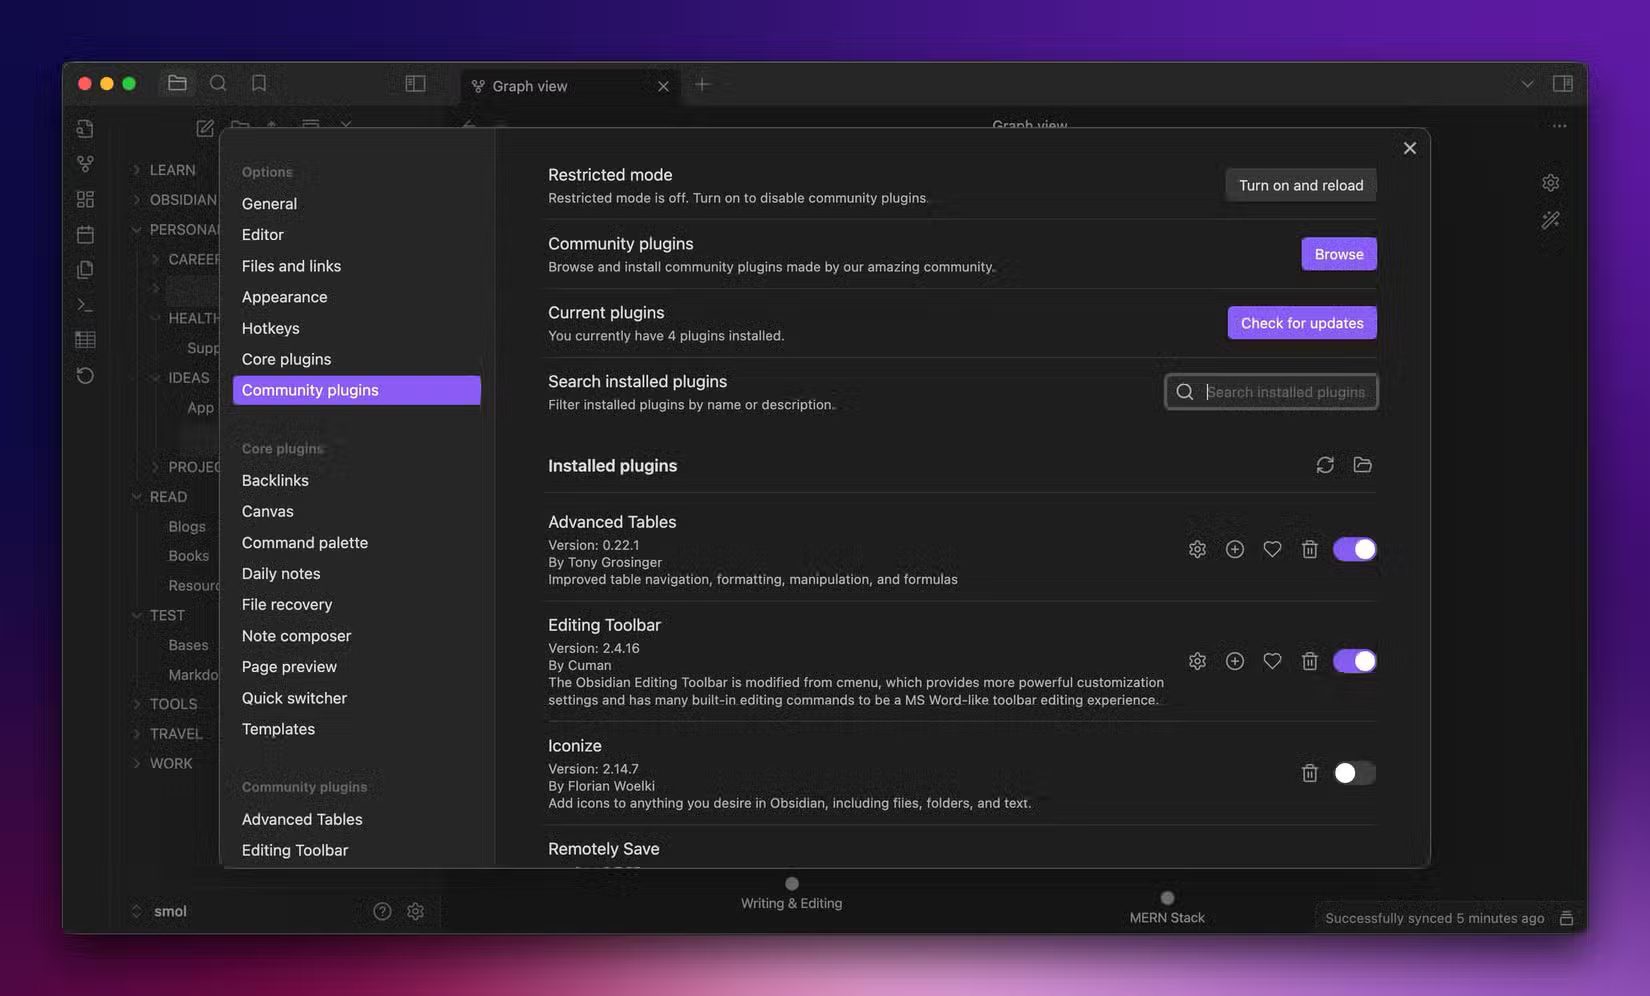Open the plugins folder icon near Installed plugins
Screen dimensions: 1650x996
(x=1362, y=465)
